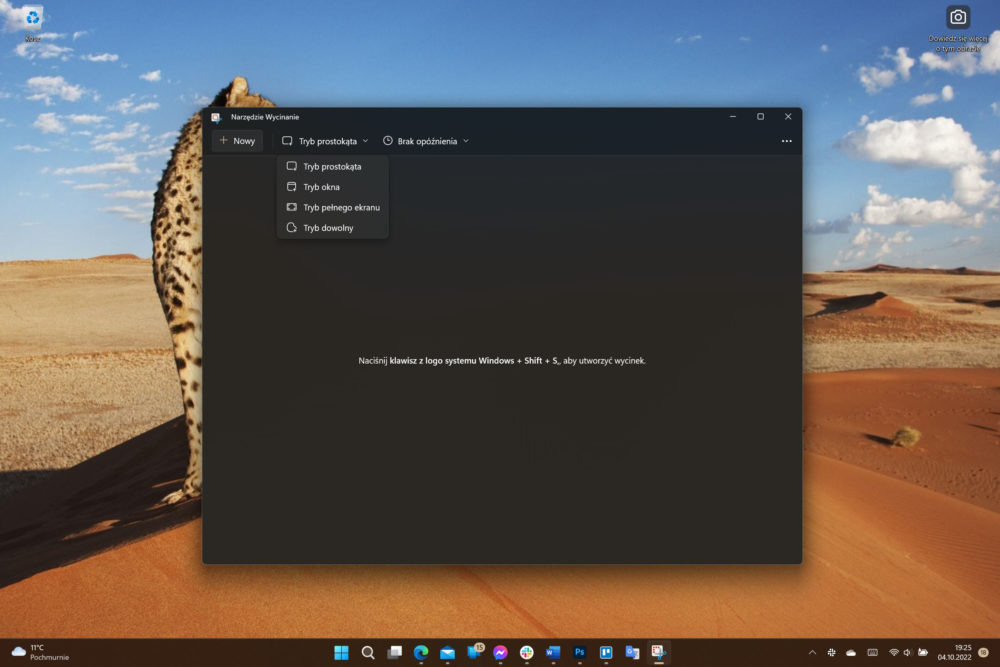Open the weather widget showing 11°C
Image resolution: width=1000 pixels, height=667 pixels.
[x=40, y=652]
